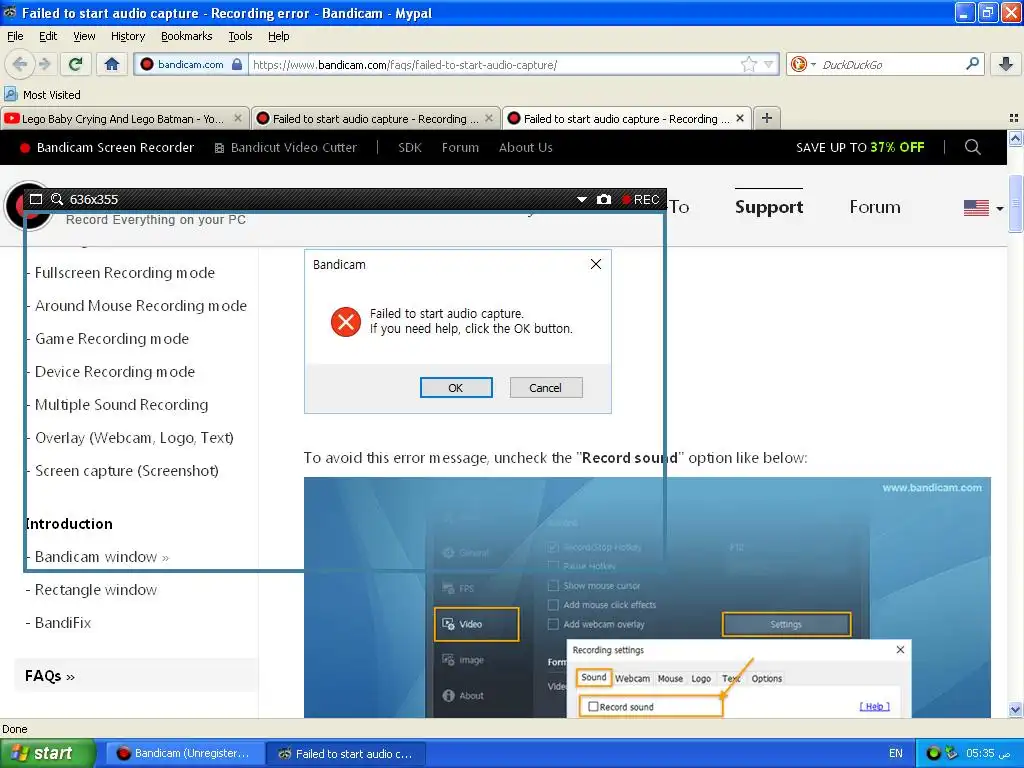Bookmark this page with the star icon
This screenshot has height=768, width=1024.
pyautogui.click(x=748, y=64)
